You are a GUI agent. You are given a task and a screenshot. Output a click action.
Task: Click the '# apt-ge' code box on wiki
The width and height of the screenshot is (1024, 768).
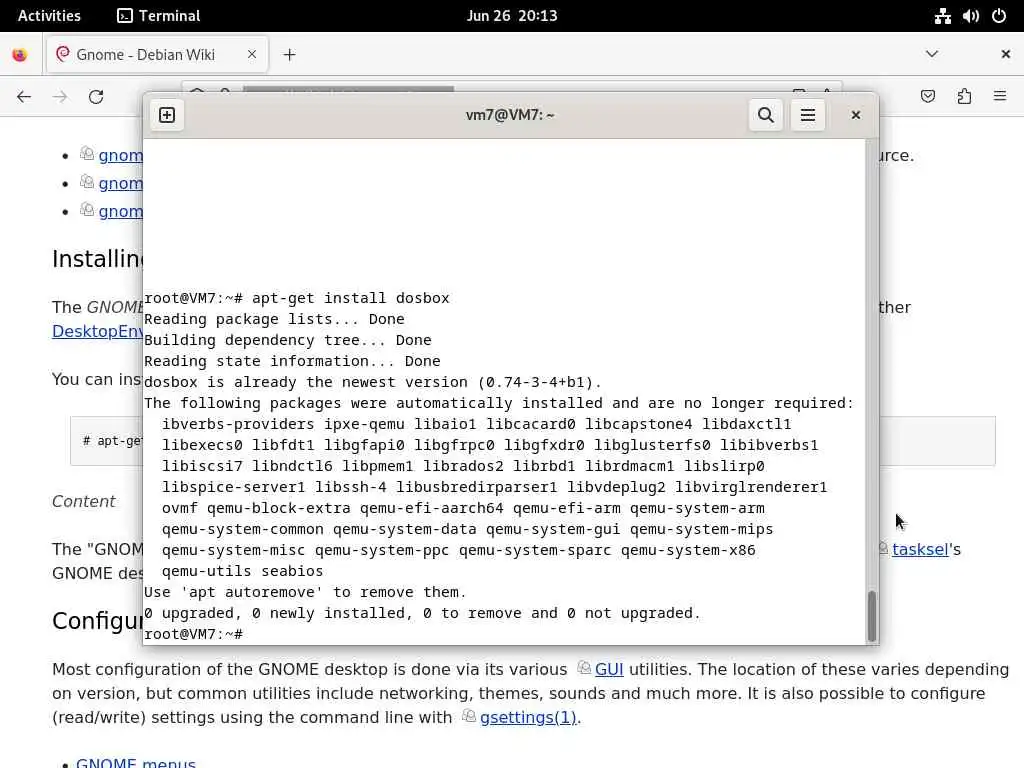click(x=106, y=441)
